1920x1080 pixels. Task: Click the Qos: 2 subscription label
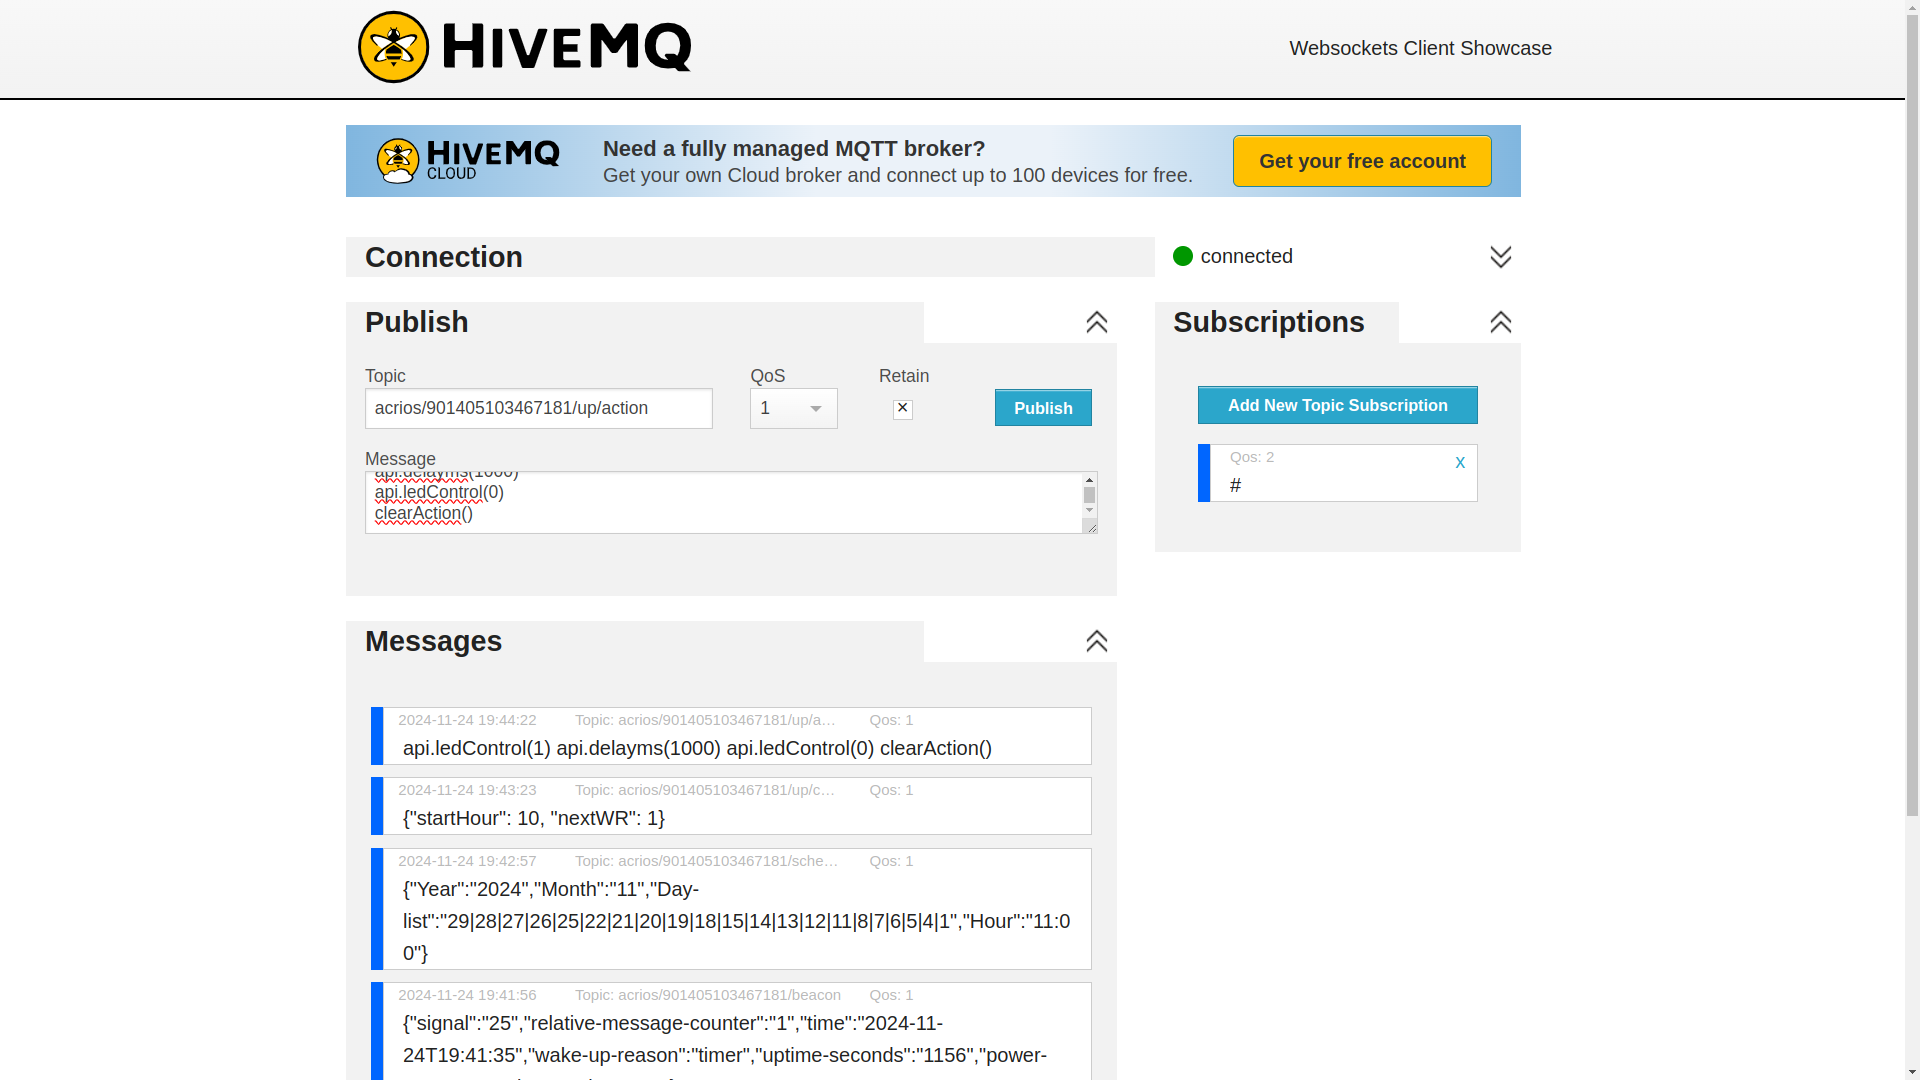coord(1252,457)
